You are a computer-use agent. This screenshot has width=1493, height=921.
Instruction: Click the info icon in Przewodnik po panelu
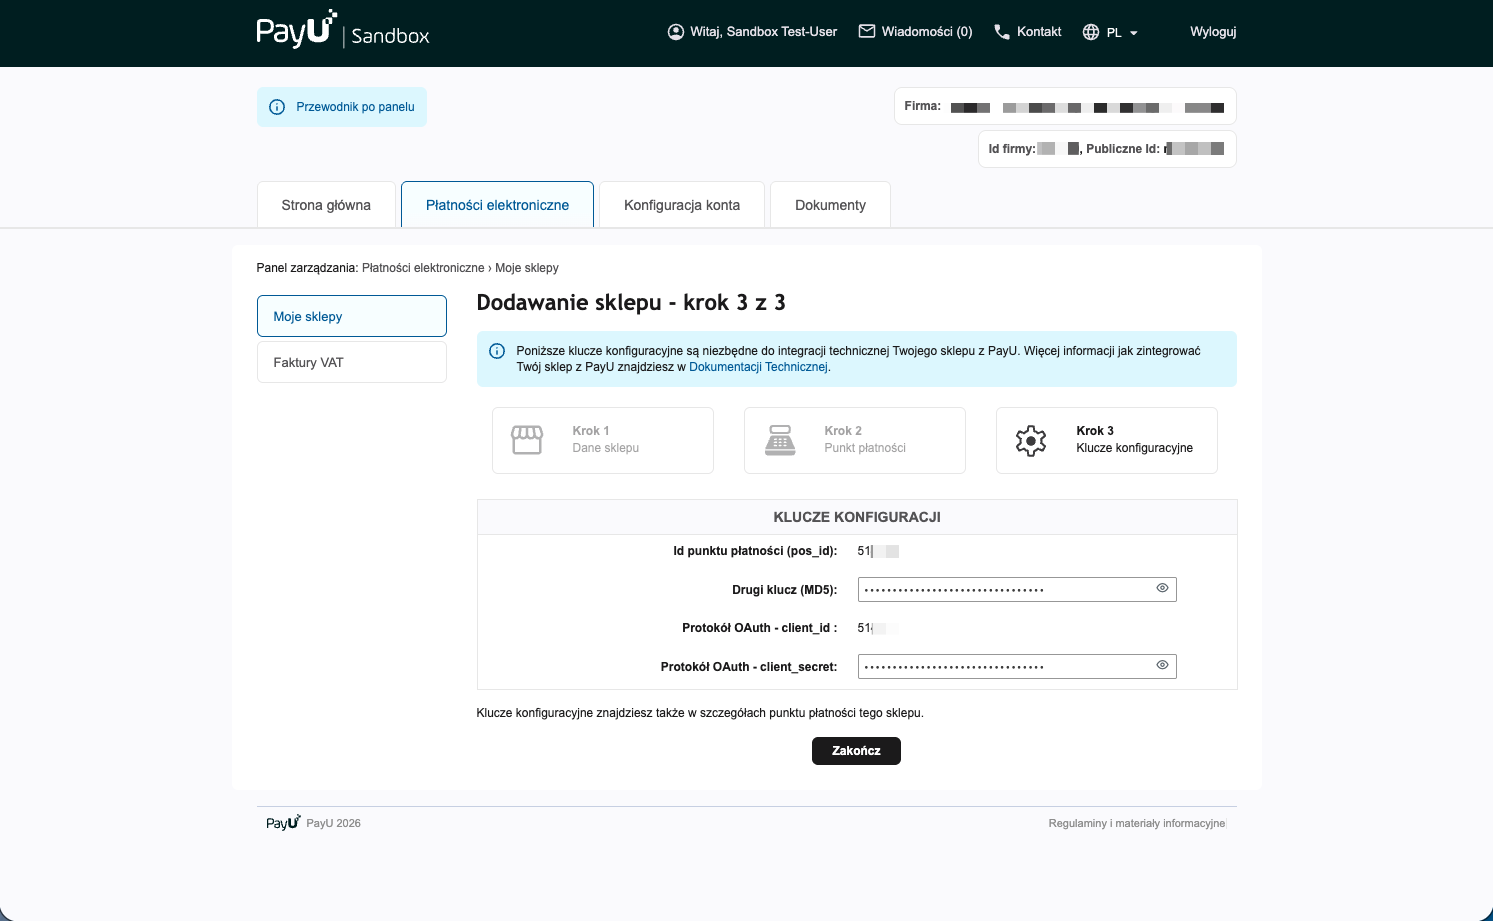[277, 107]
